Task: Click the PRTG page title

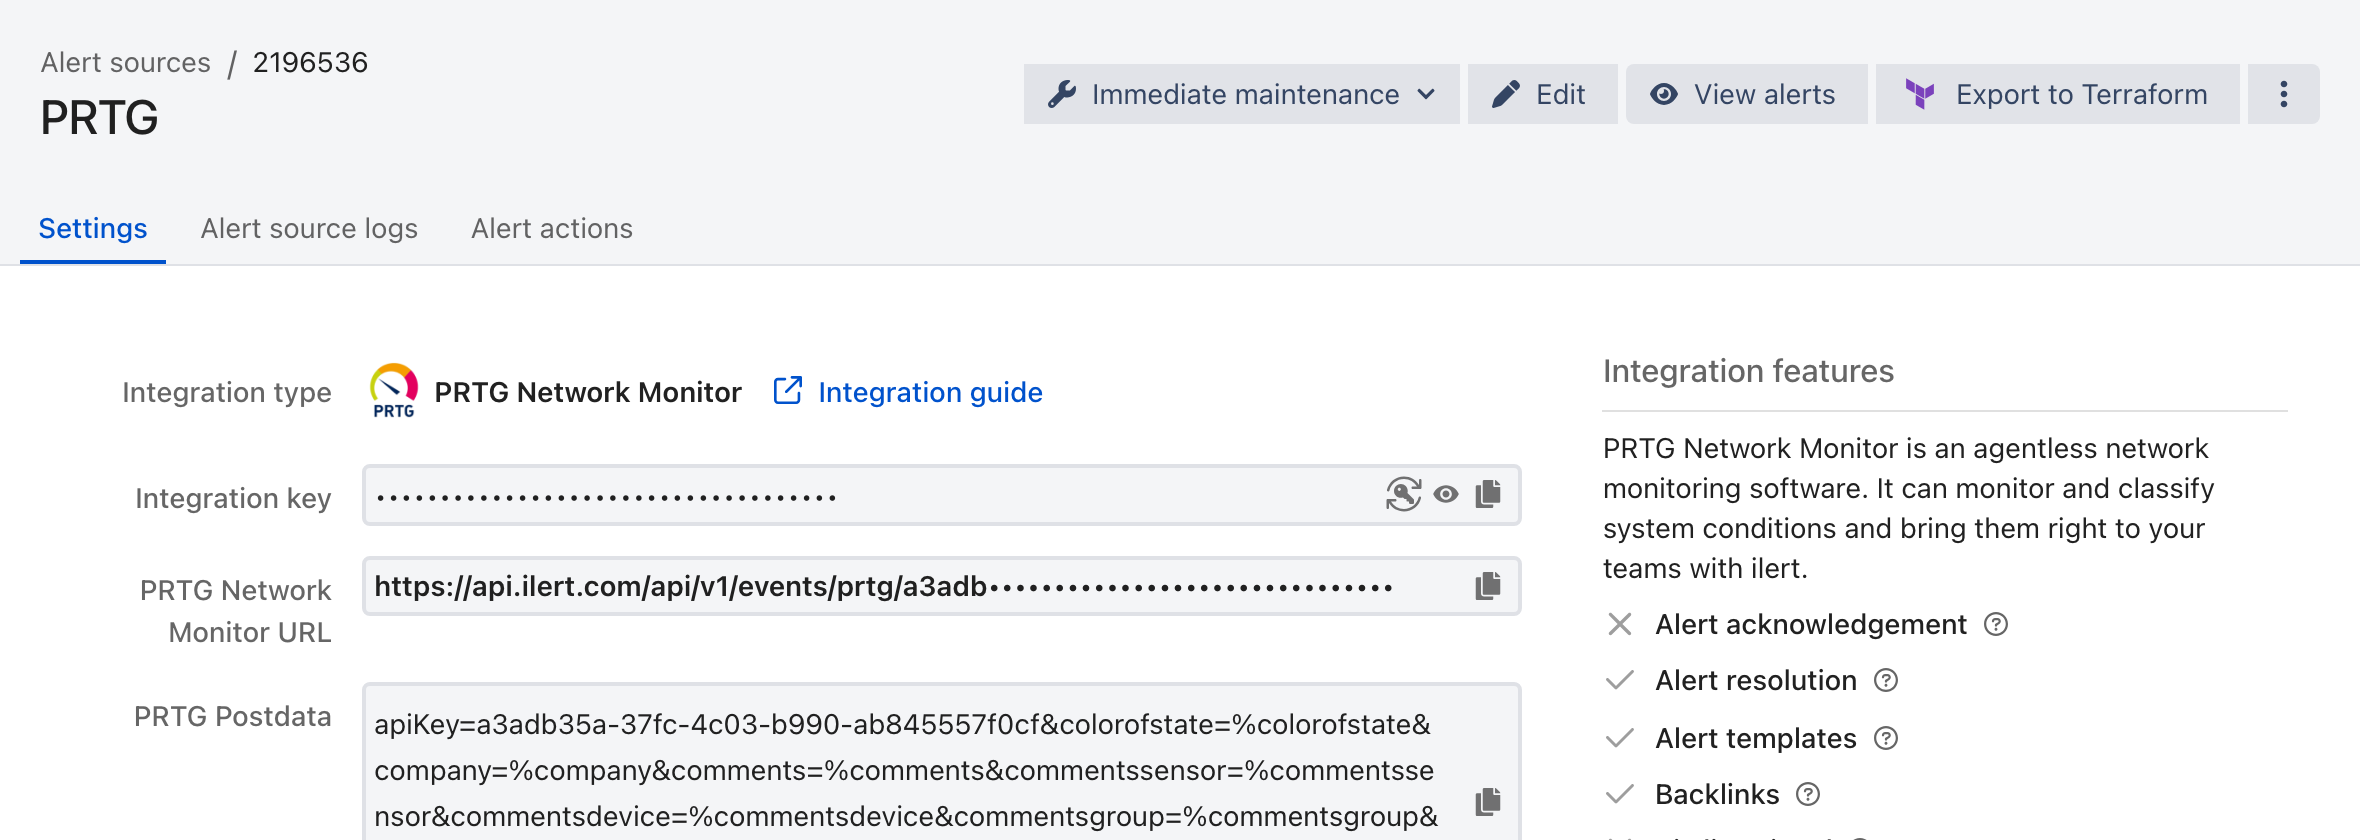Action: [99, 118]
